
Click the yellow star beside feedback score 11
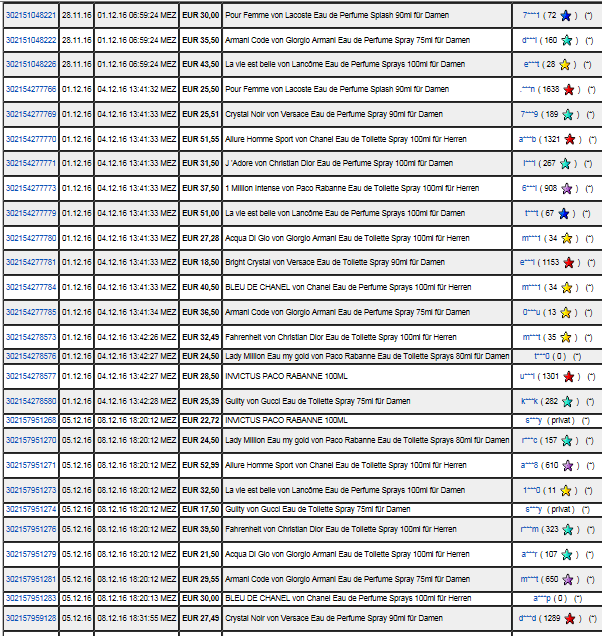(565, 491)
